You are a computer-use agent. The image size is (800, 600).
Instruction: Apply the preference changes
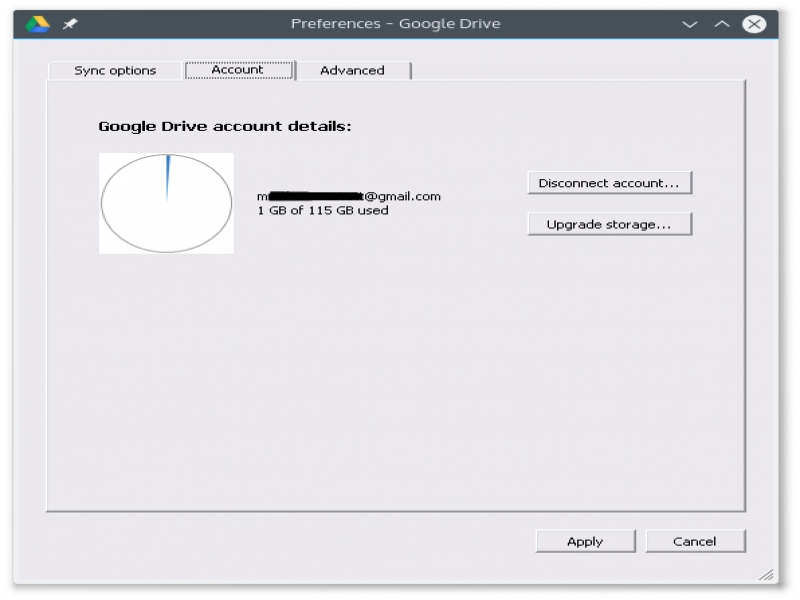click(x=585, y=541)
